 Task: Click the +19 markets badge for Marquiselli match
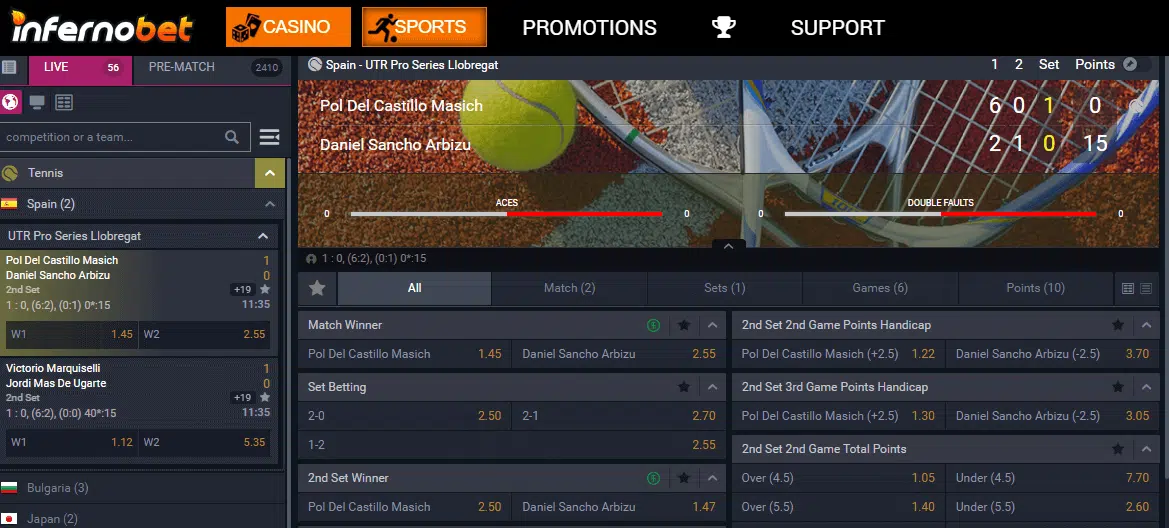pos(242,397)
